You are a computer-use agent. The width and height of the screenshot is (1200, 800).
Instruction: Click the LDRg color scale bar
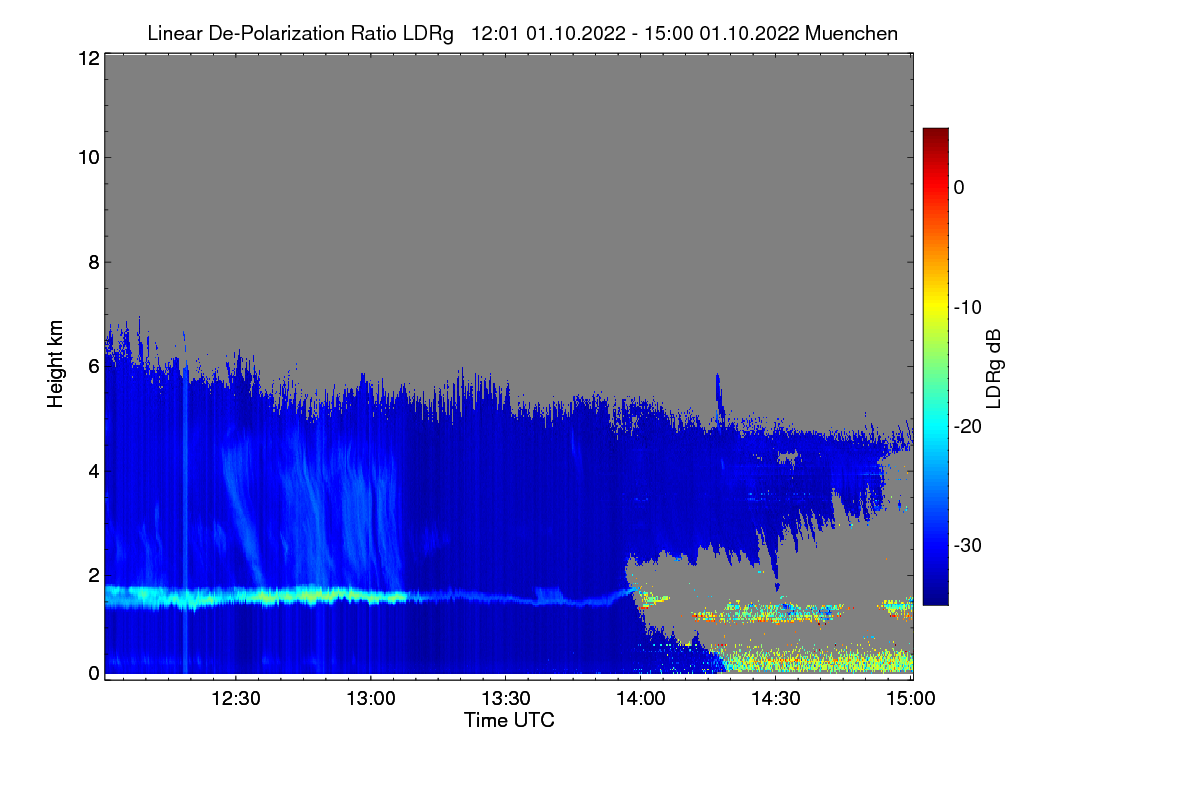pos(935,366)
